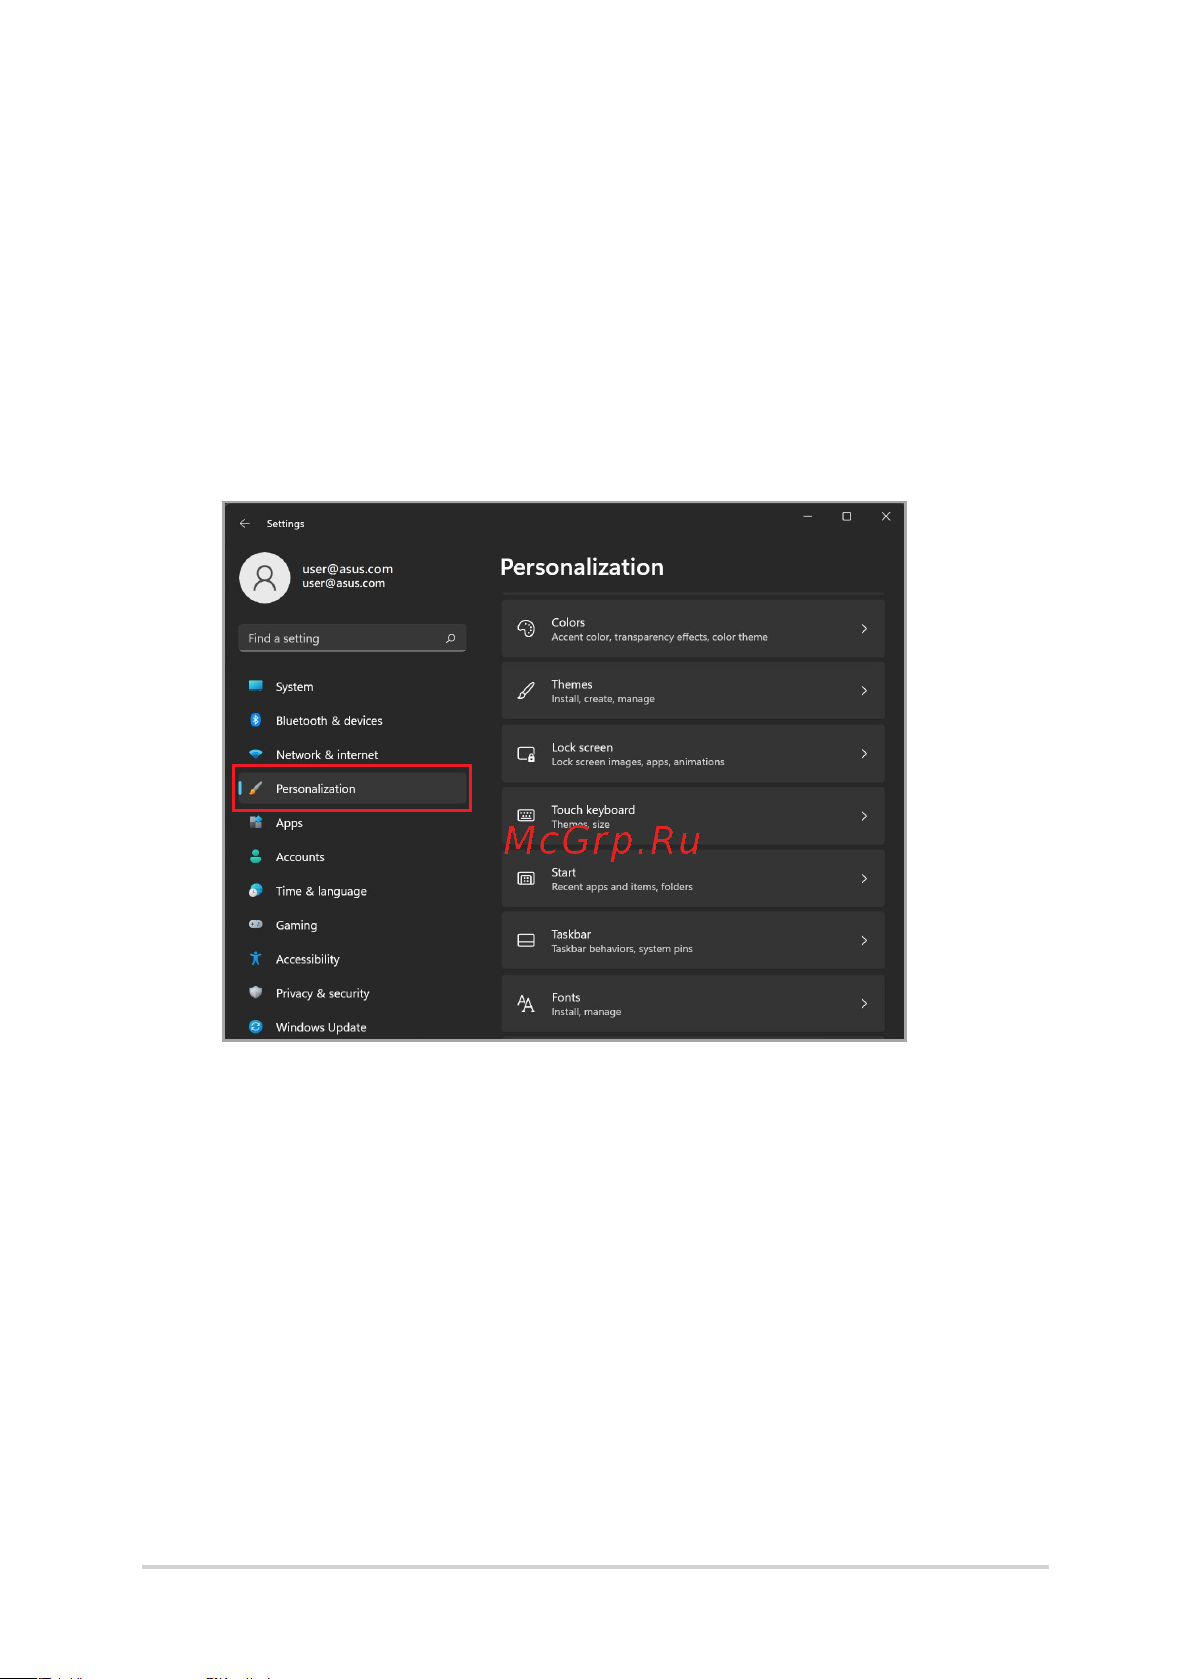Go to Gaming settings

pyautogui.click(x=352, y=924)
